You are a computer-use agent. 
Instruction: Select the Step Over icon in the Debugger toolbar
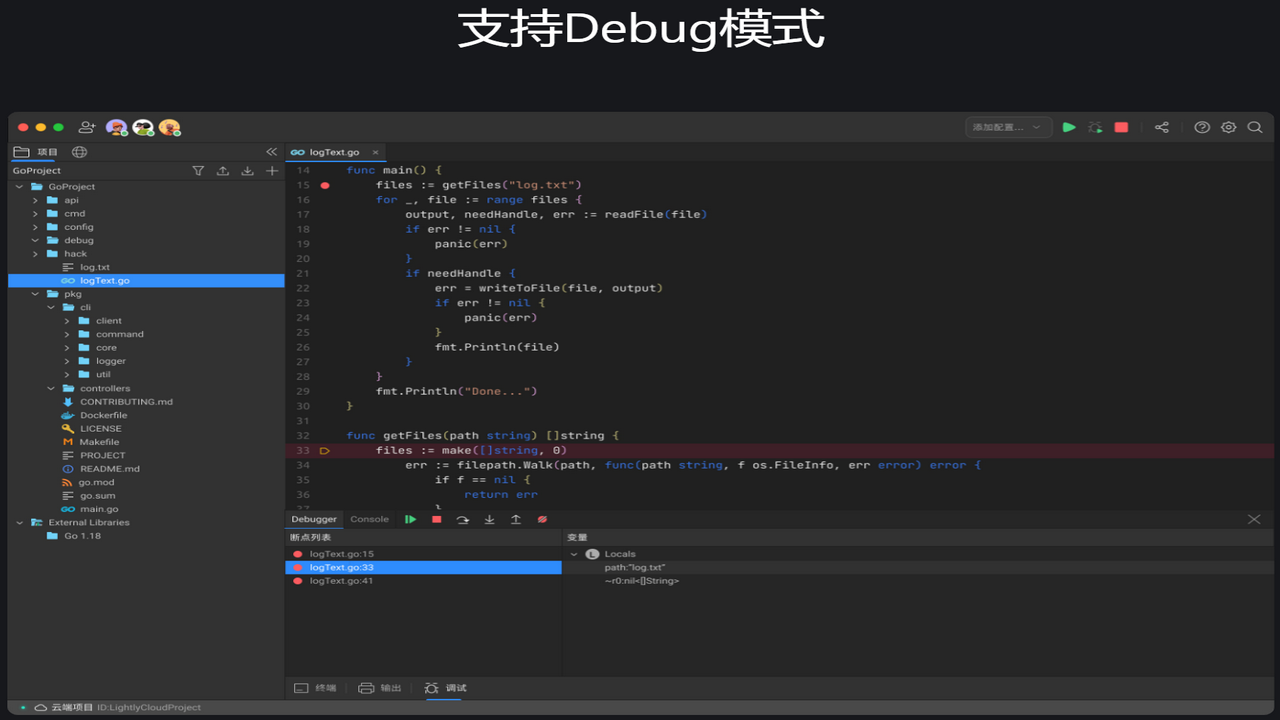462,519
